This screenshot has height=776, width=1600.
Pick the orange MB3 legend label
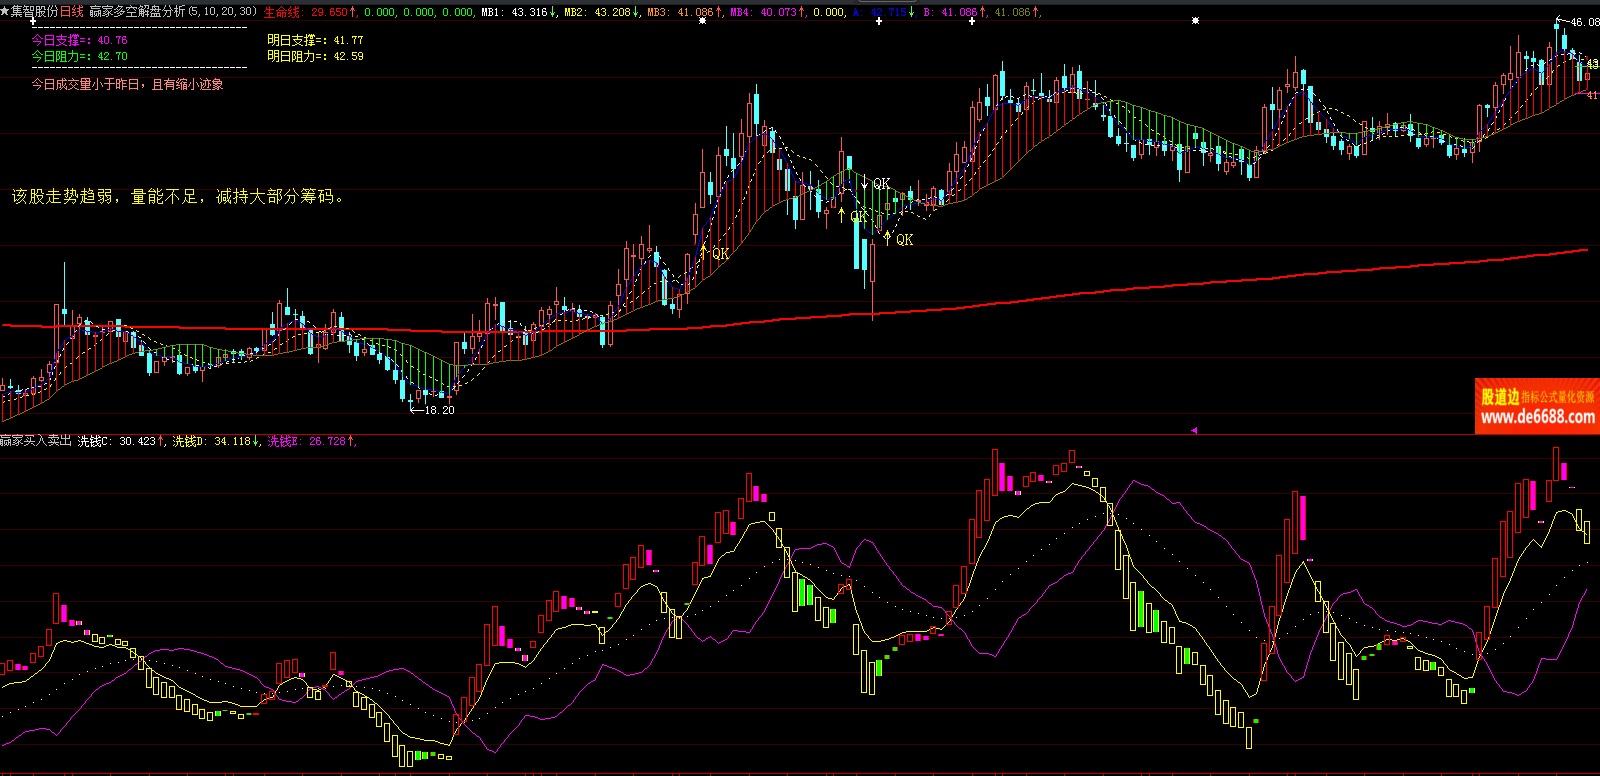point(658,12)
